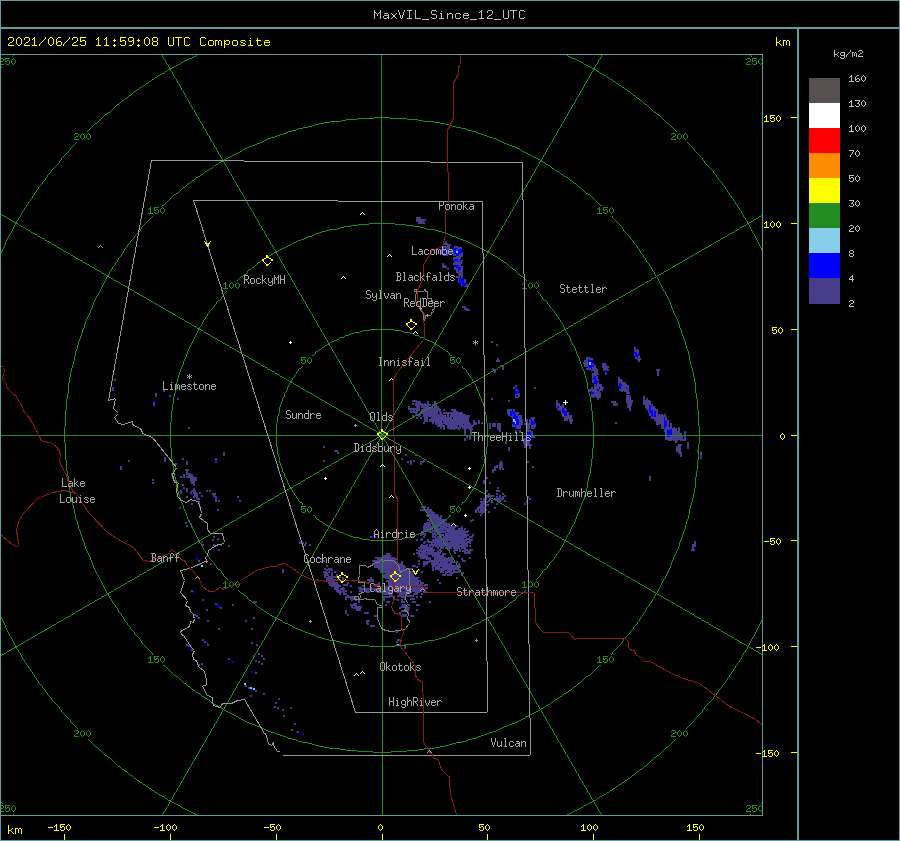Click the 130 legend value
Image resolution: width=900 pixels, height=841 pixels.
point(857,103)
